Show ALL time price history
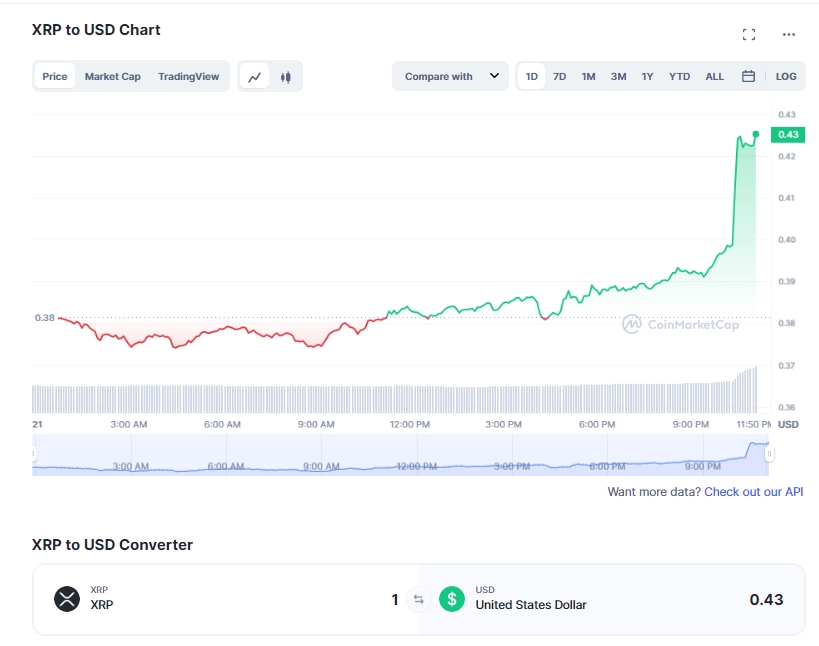Image resolution: width=819 pixels, height=646 pixels. point(714,77)
